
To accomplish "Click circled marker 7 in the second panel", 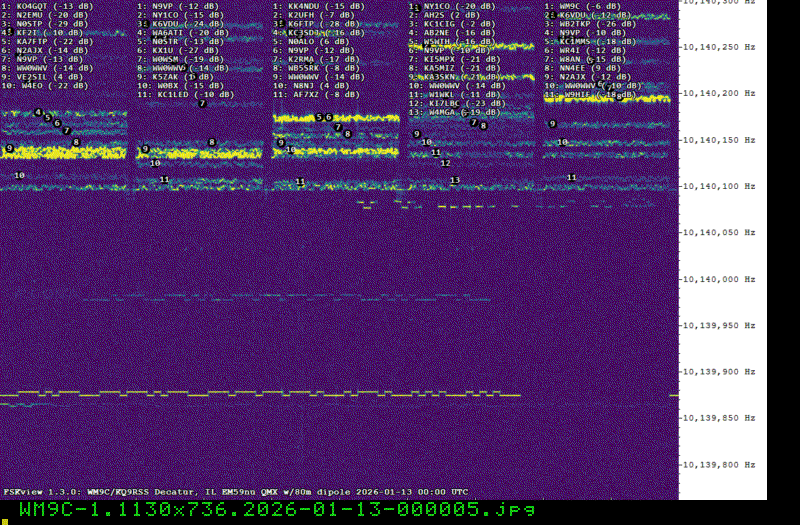I will 202,103.
